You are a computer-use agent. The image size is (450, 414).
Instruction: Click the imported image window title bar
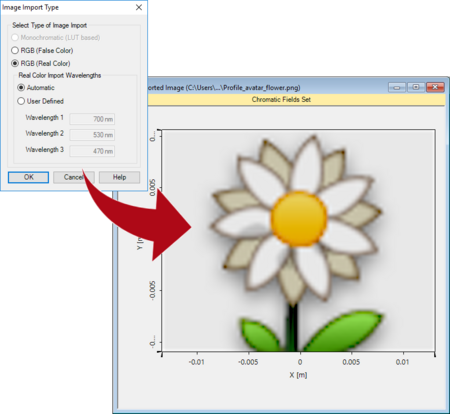267,87
